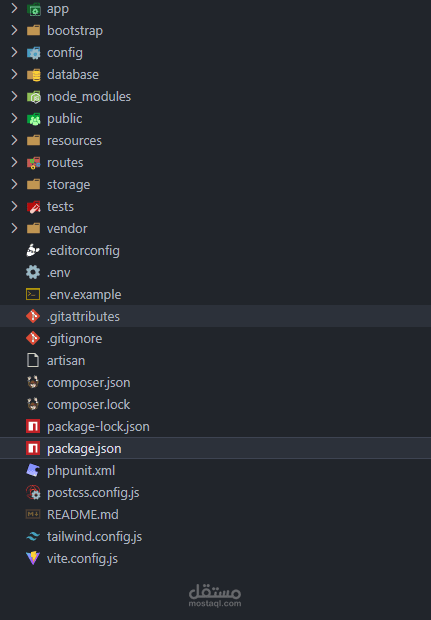This screenshot has height=620, width=431.
Task: Click the Tailwind icon for tailwind.config.js
Action: coord(33,537)
